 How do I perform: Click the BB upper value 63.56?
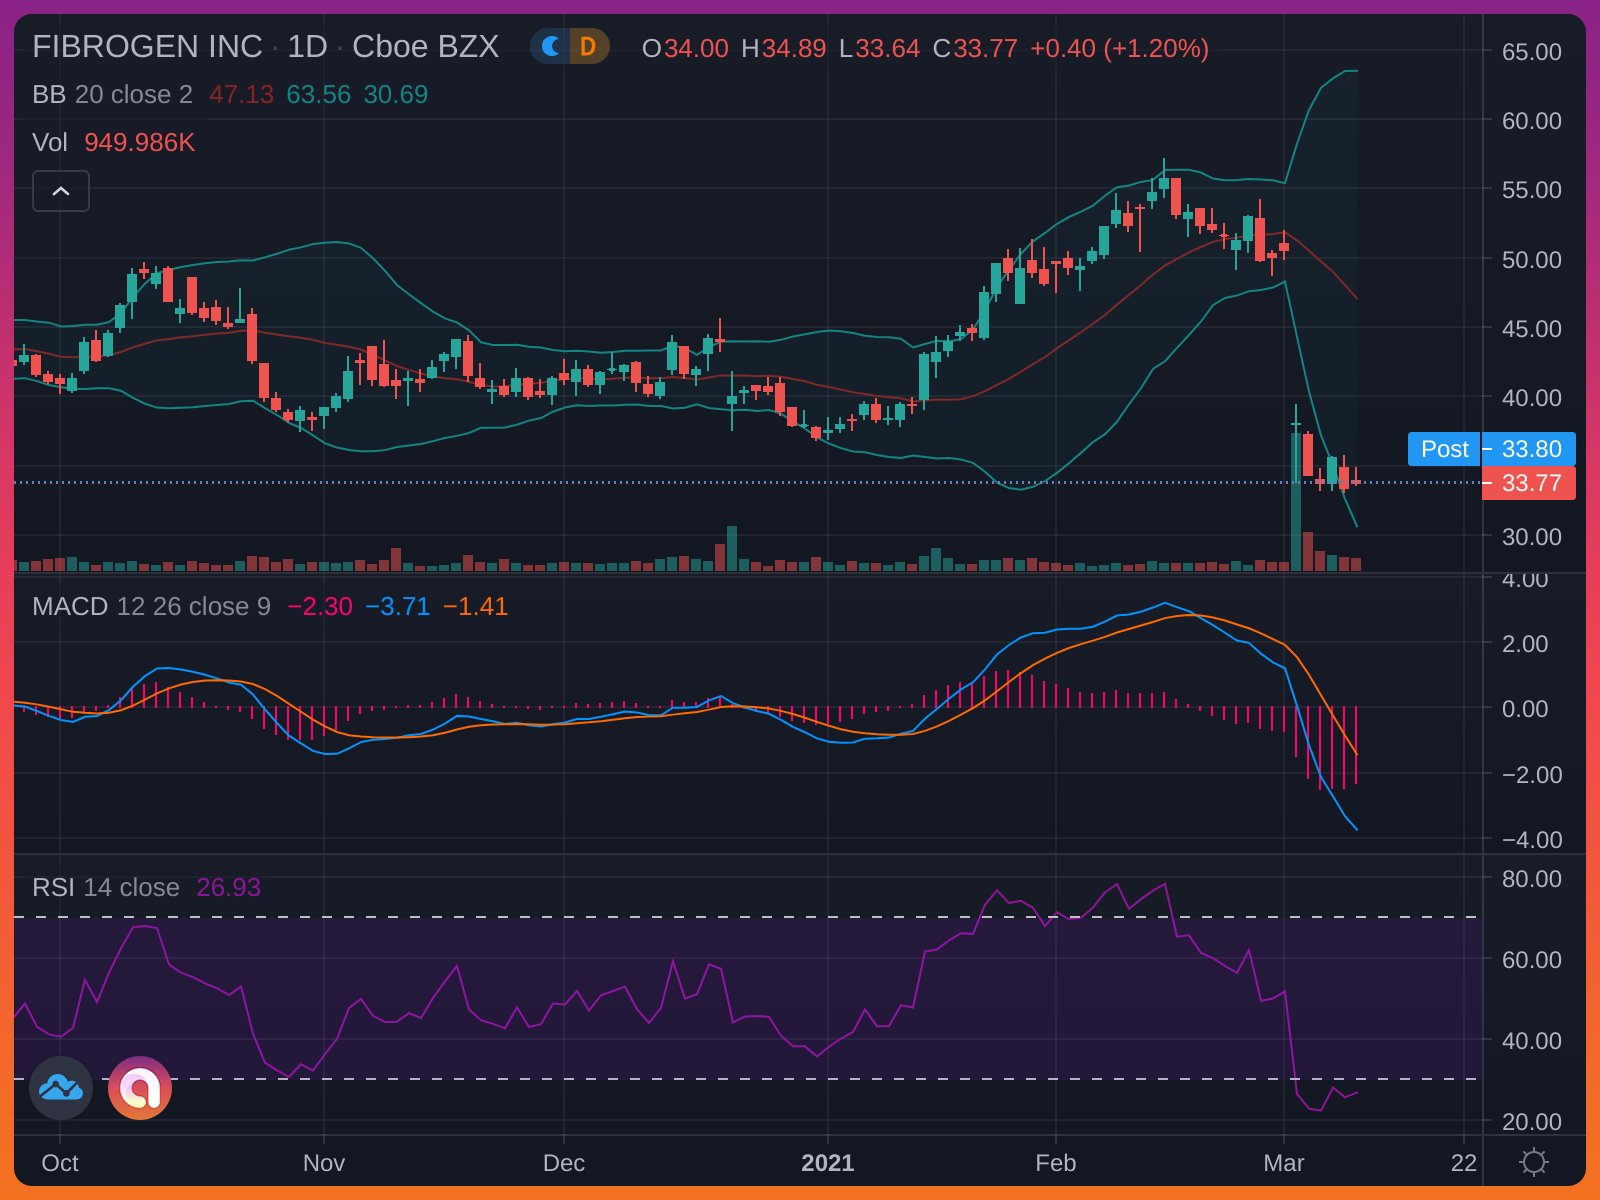coord(318,95)
